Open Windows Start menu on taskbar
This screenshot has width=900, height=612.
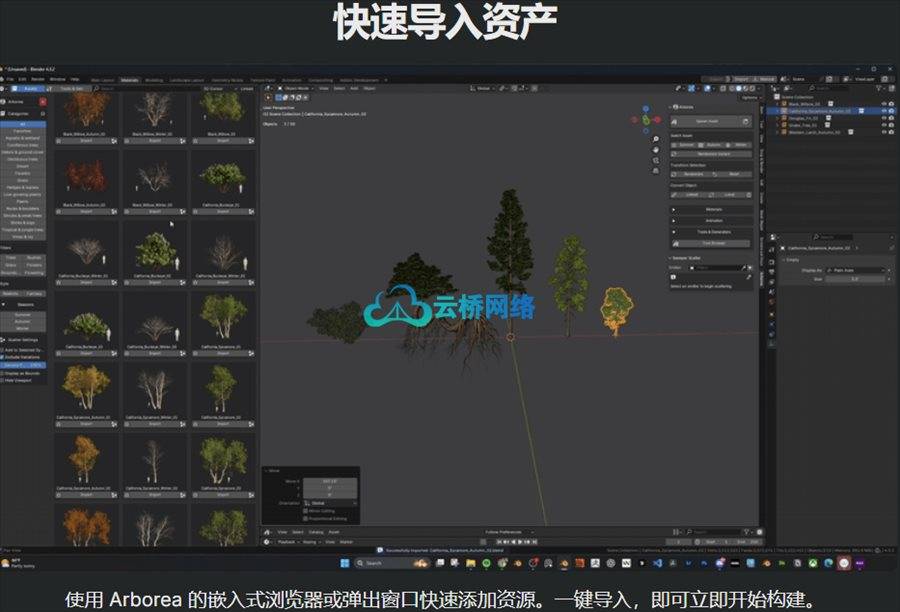(346, 563)
